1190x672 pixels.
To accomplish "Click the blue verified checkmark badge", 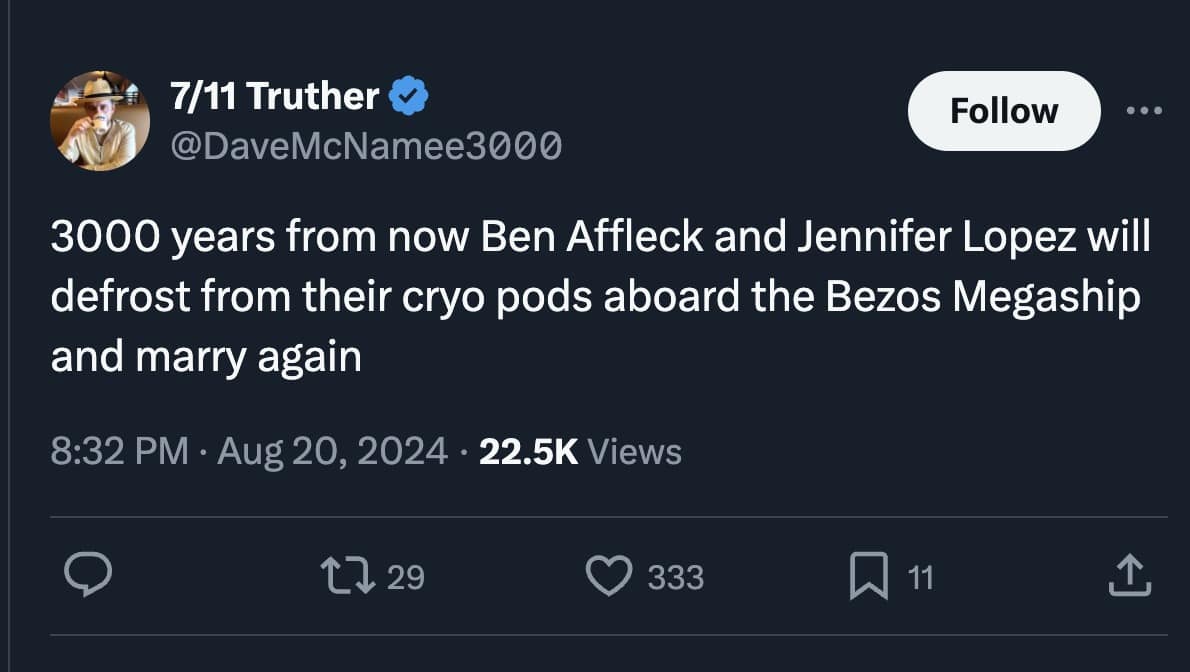I will 408,96.
